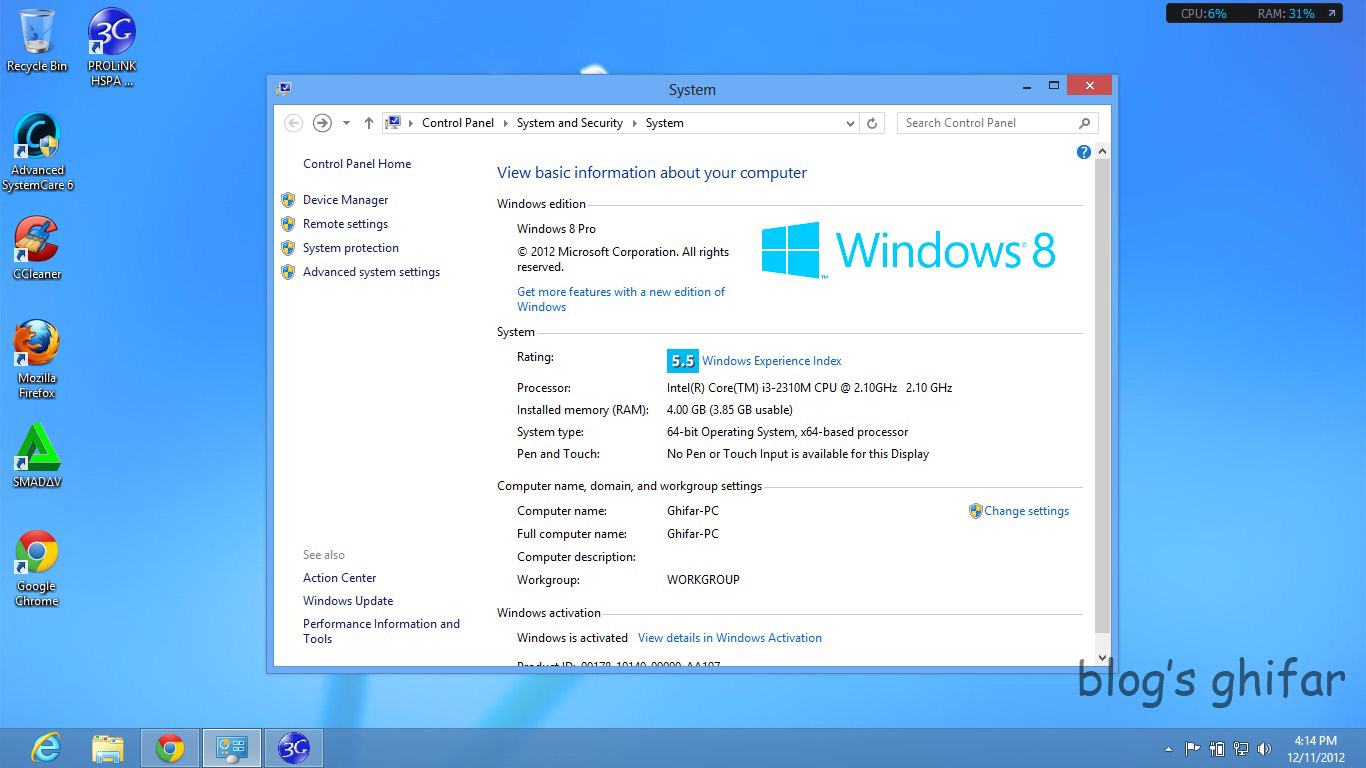
Task: Click Get more features with new edition
Action: (x=621, y=299)
